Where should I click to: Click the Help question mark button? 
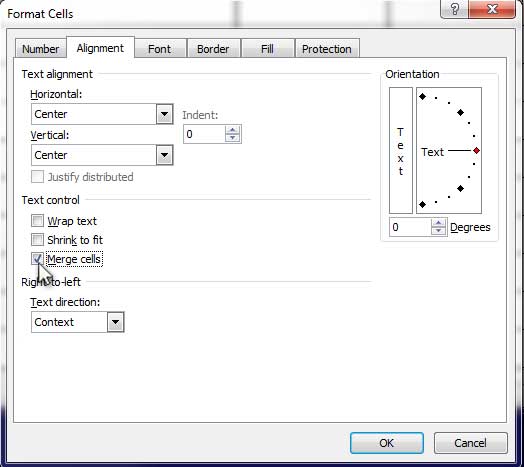pyautogui.click(x=455, y=9)
